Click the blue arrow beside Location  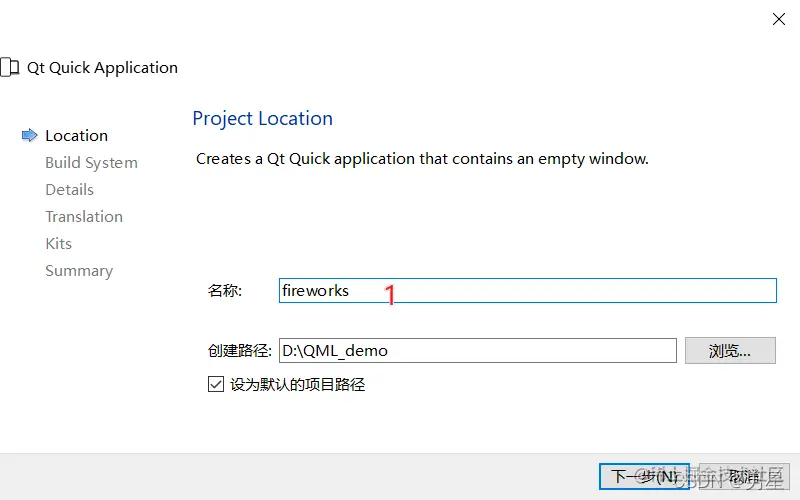(x=30, y=135)
